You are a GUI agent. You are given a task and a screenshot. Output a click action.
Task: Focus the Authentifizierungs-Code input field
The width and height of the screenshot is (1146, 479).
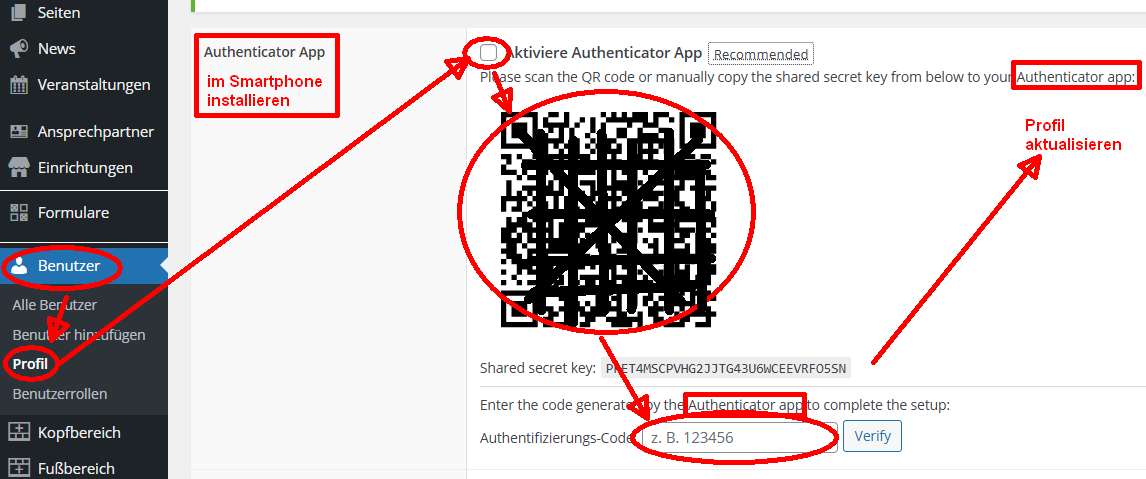(738, 437)
